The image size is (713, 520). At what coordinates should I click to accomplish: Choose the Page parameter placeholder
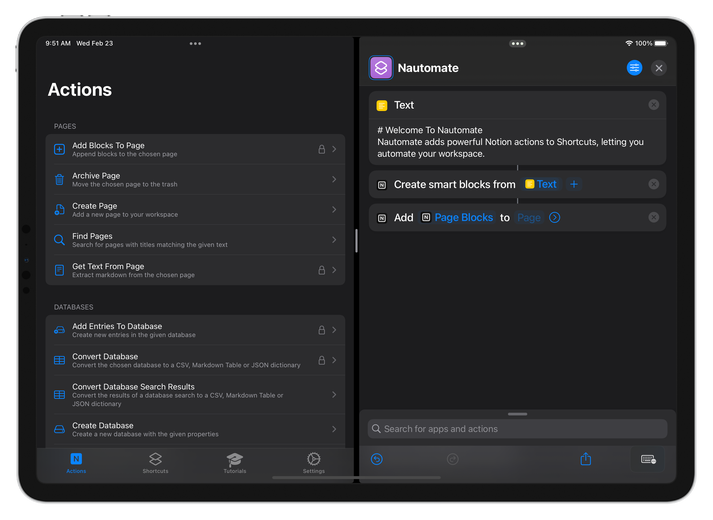(529, 218)
